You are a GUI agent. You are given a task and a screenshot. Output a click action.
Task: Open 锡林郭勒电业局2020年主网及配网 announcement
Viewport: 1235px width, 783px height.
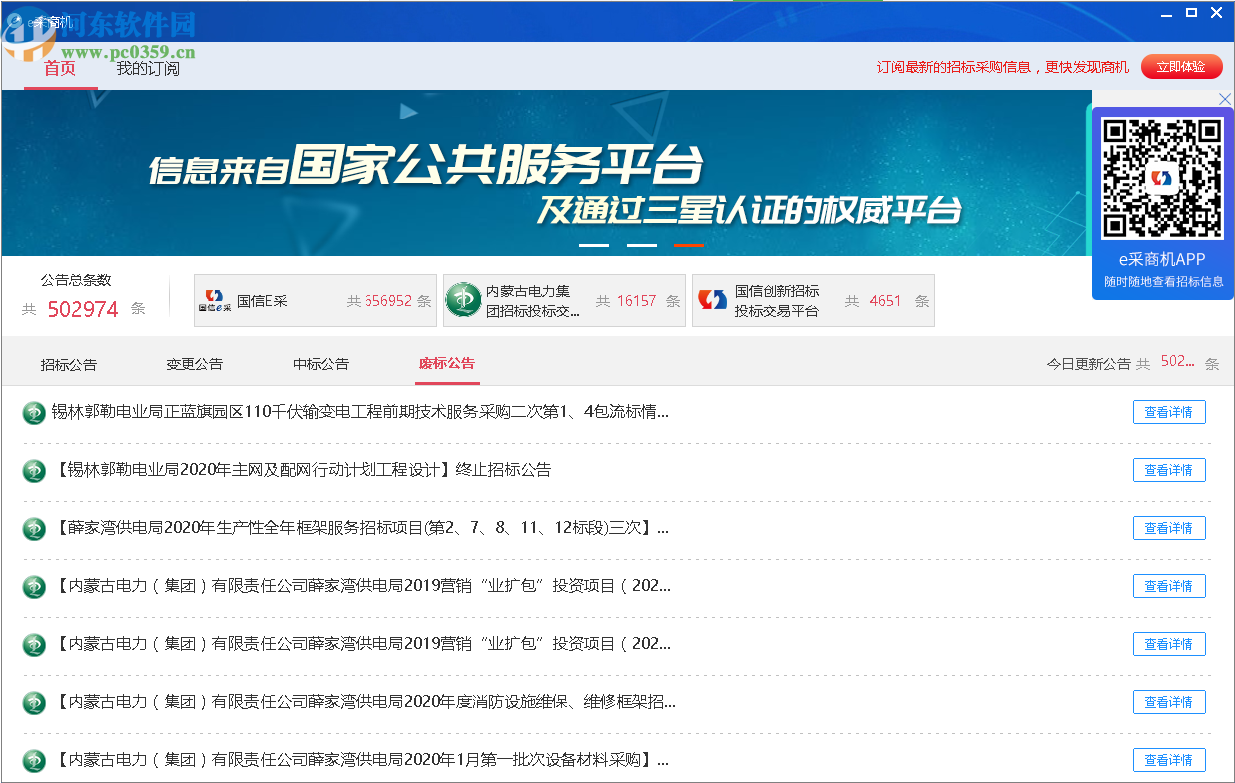point(301,470)
